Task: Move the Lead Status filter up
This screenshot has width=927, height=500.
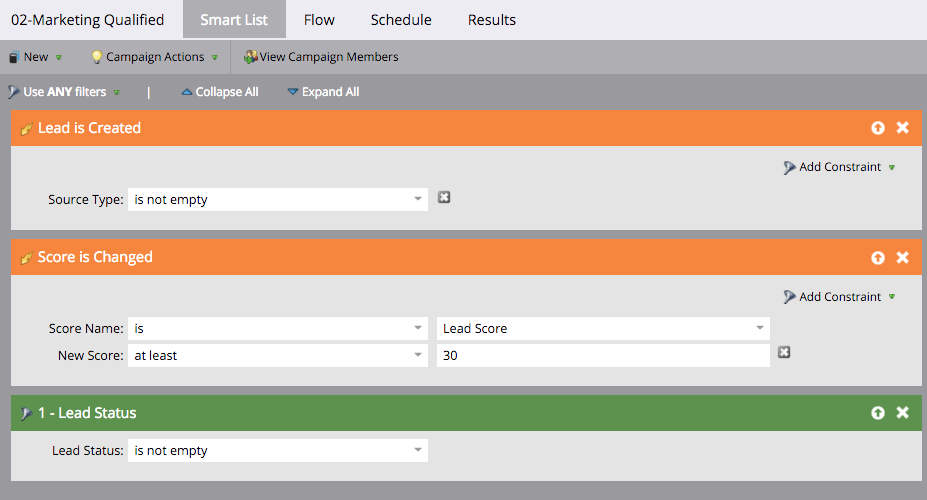Action: [x=878, y=413]
